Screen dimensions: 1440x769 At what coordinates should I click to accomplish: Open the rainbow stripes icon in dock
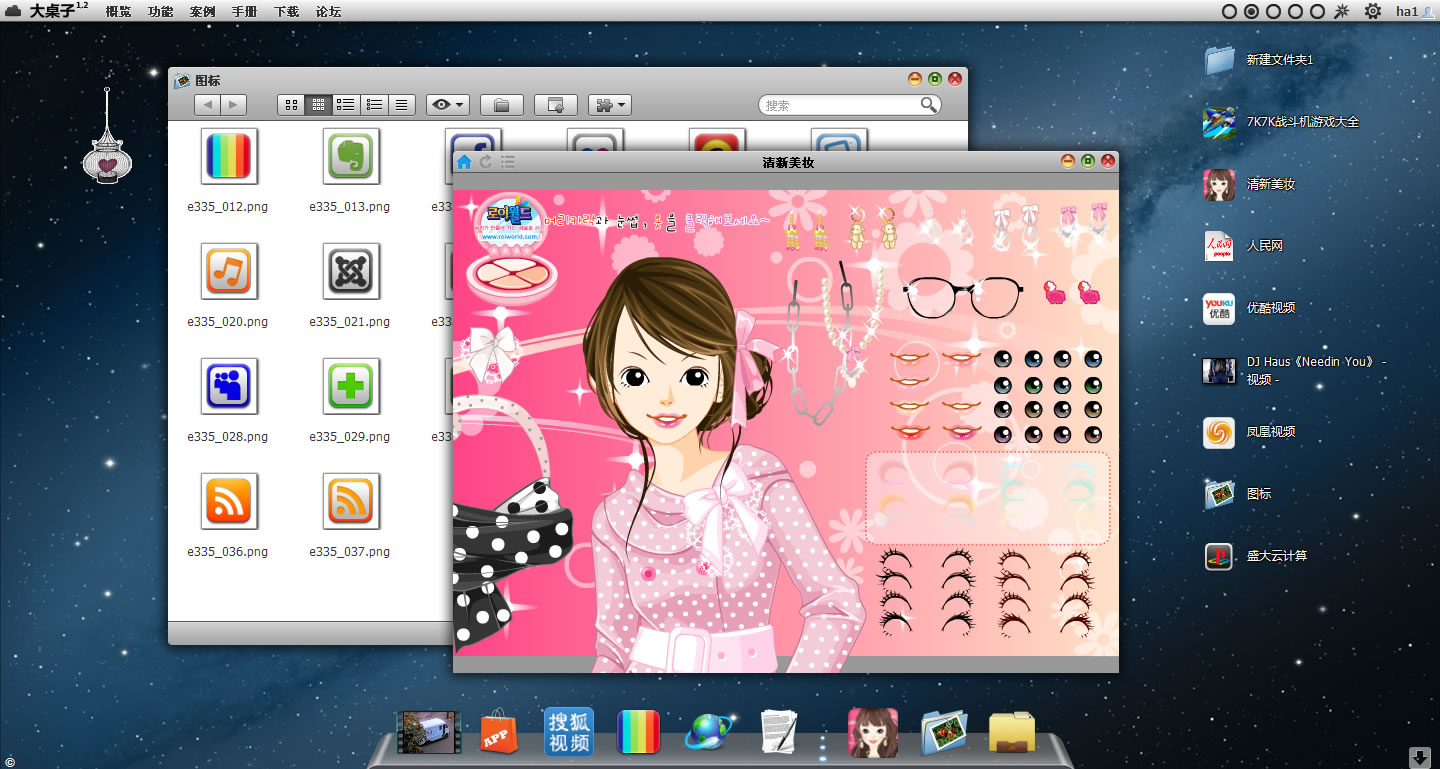coord(638,732)
